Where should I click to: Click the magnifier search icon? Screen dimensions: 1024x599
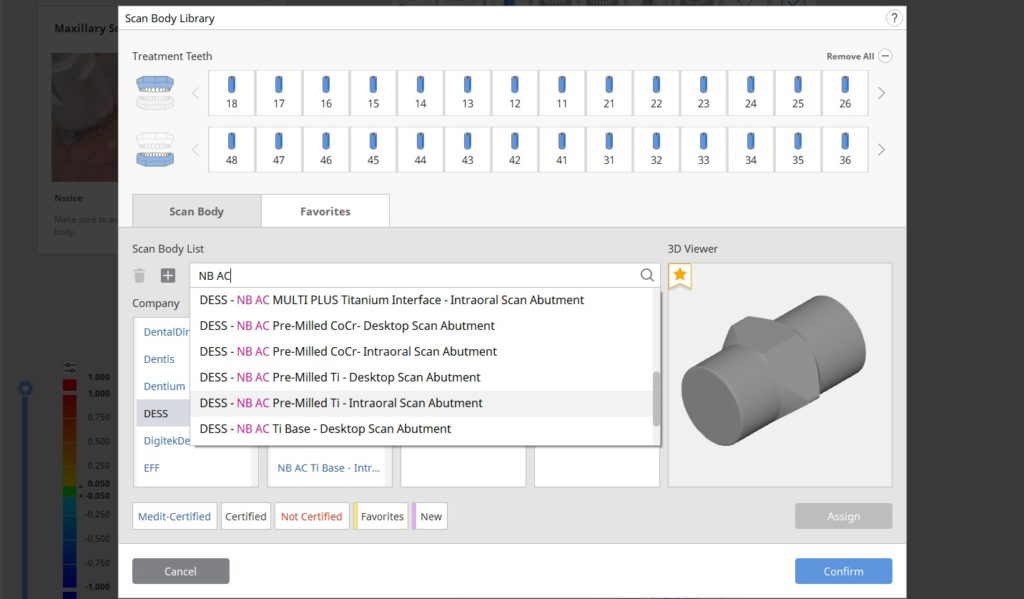coord(647,275)
